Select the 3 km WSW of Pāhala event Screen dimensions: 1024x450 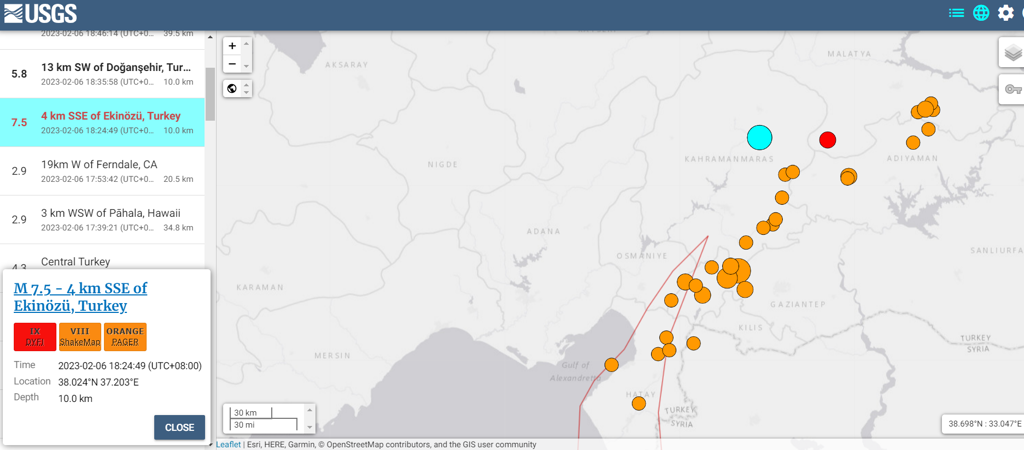pyautogui.click(x=103, y=219)
